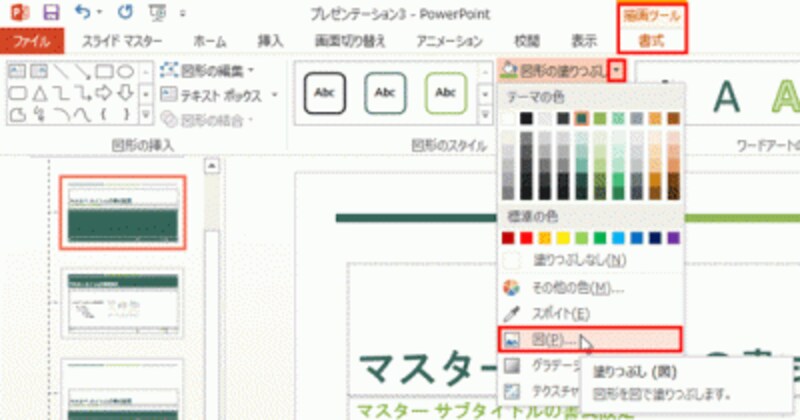Select the left brace shape

pyautogui.click(x=104, y=115)
